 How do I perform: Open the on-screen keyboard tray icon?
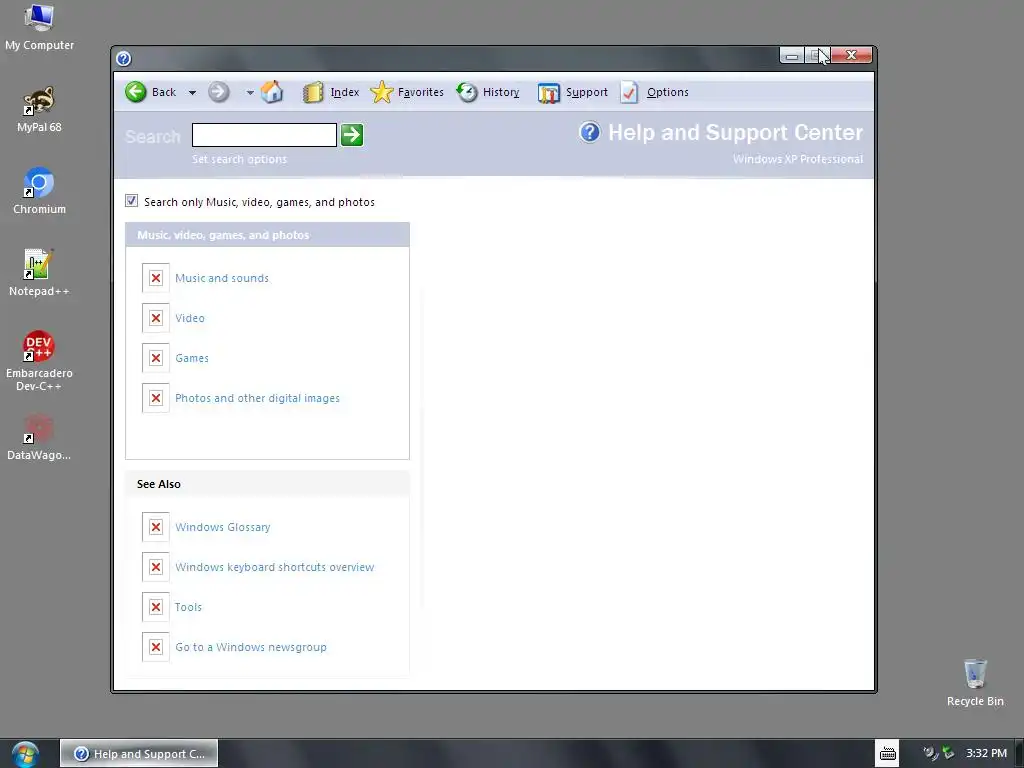(888, 754)
